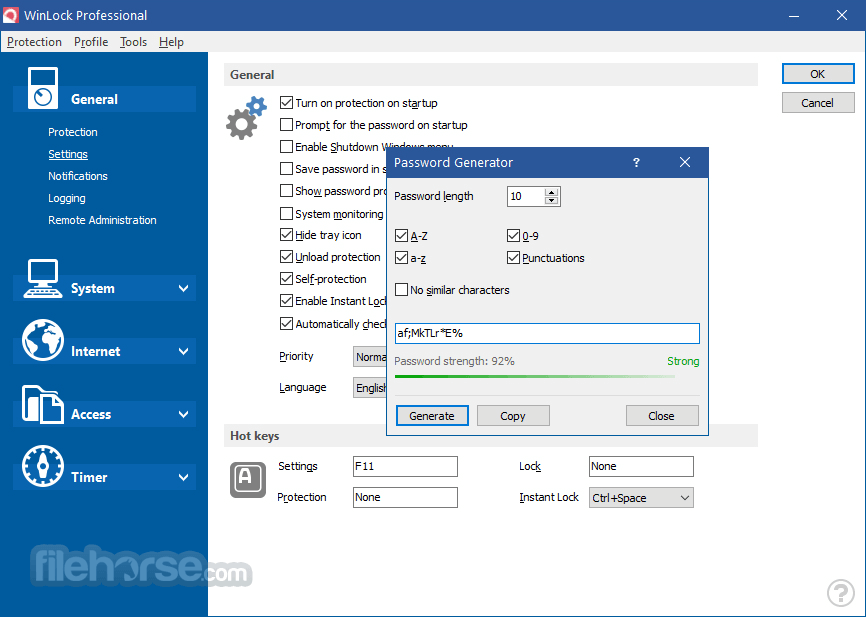
Task: Decrease password length with down arrow
Action: 551,201
